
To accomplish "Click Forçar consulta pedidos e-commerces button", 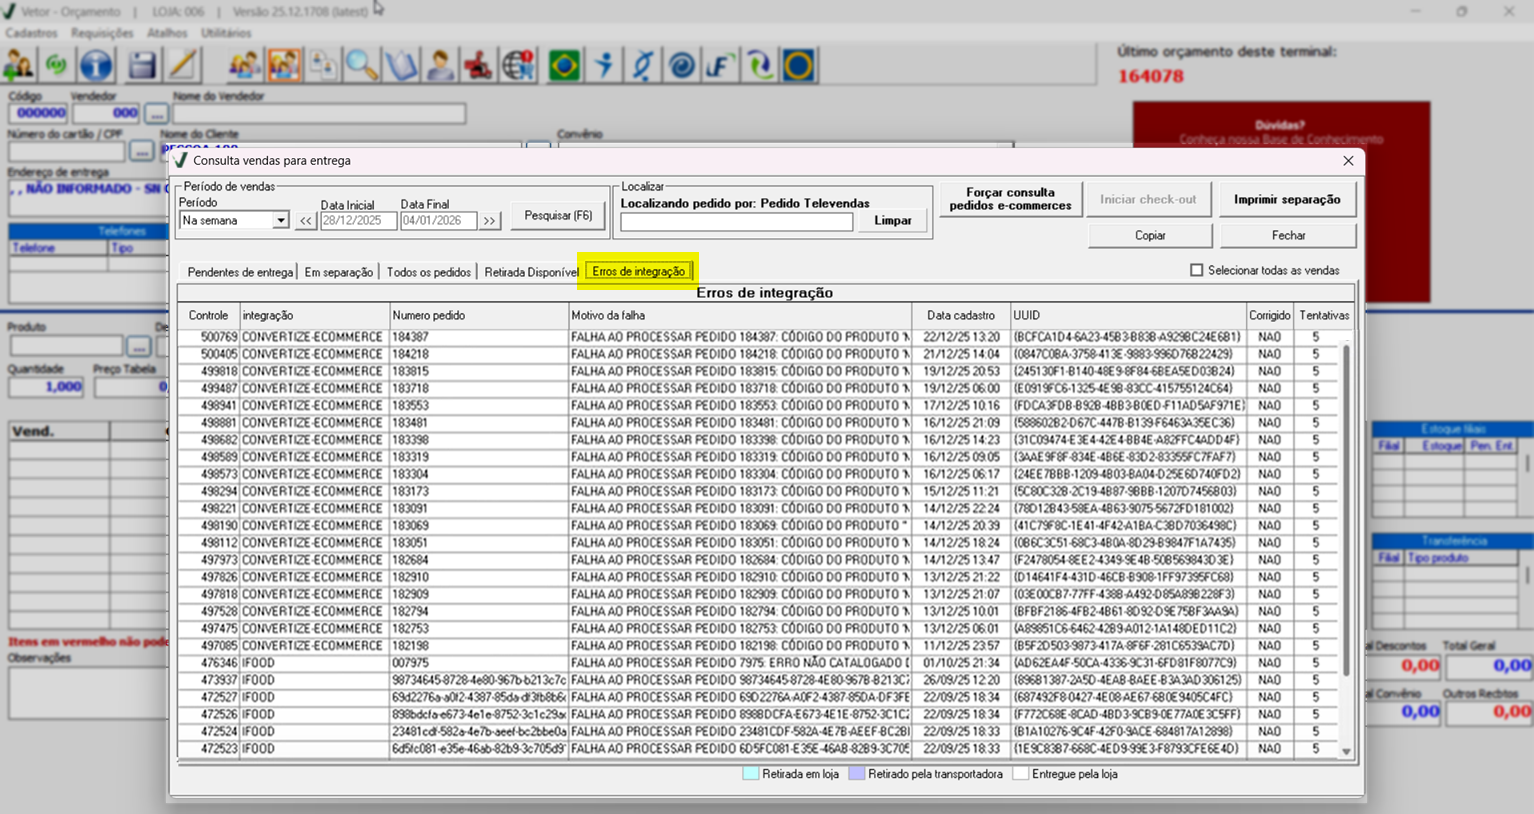I will click(x=1010, y=199).
